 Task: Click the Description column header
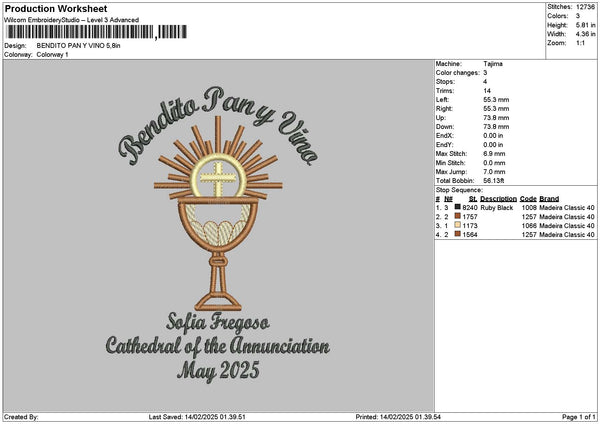[x=498, y=199]
